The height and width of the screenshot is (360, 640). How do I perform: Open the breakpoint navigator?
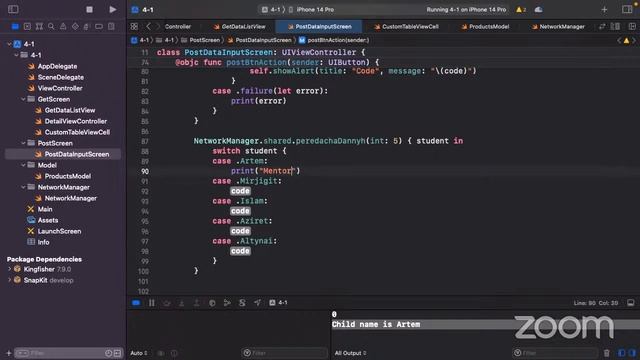(x=99, y=27)
